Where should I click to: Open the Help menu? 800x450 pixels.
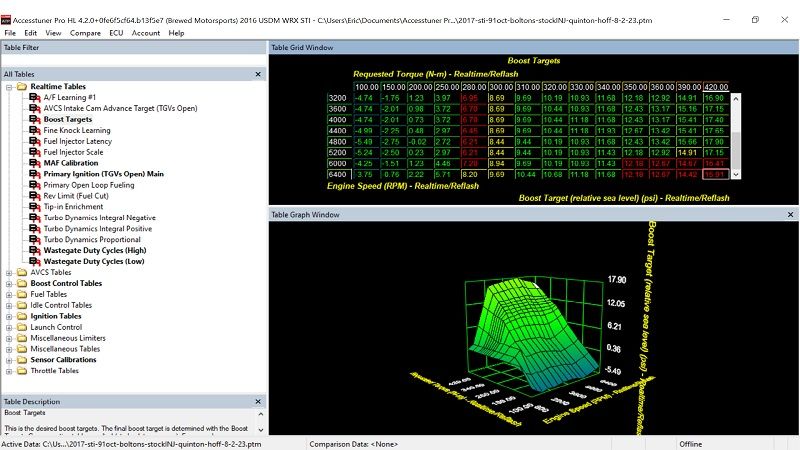pyautogui.click(x=176, y=33)
